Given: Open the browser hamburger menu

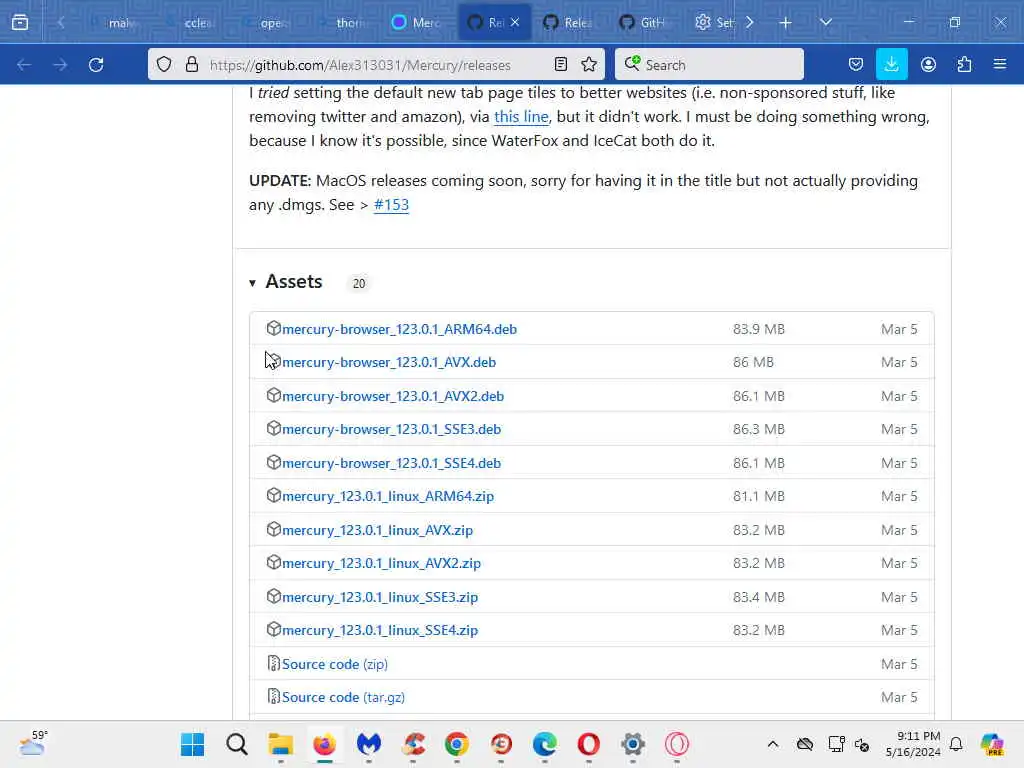Looking at the screenshot, I should click(1000, 64).
